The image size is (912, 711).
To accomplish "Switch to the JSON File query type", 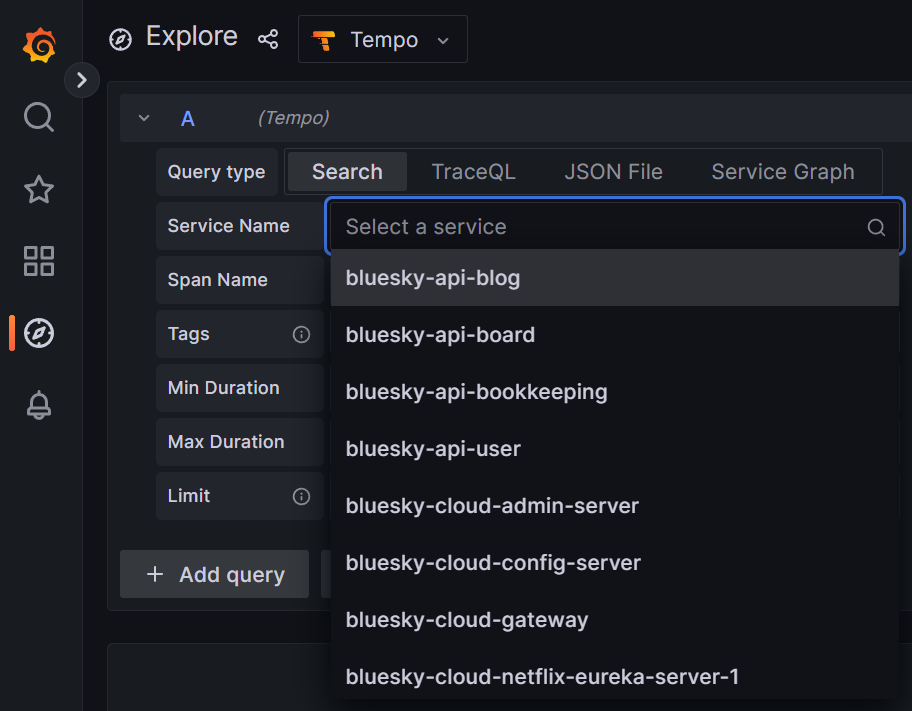I will 613,172.
